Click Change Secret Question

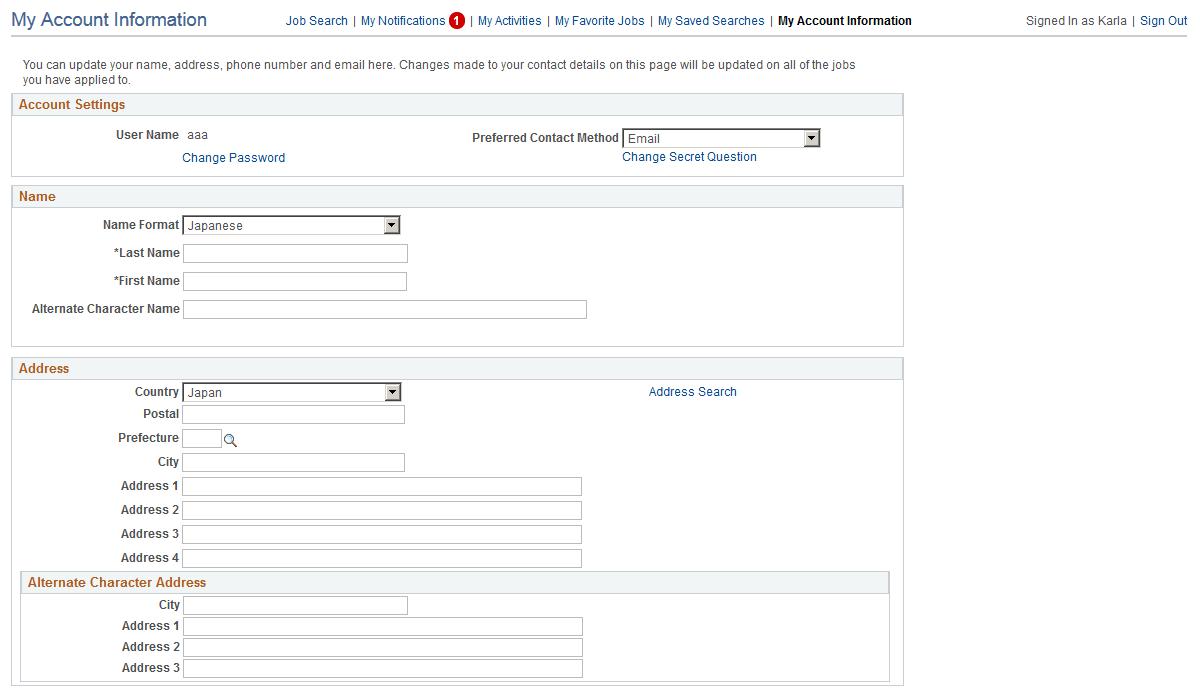(689, 156)
